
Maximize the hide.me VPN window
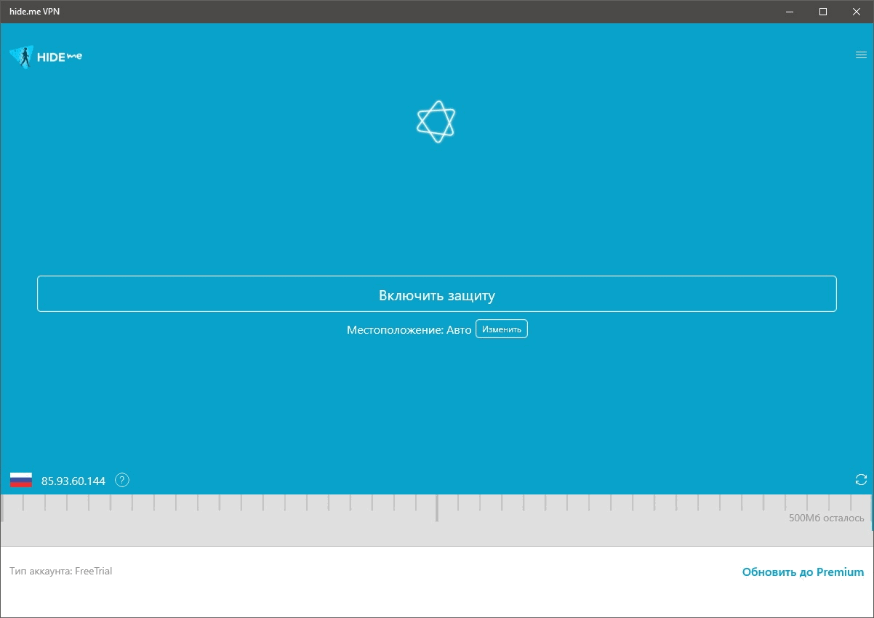click(x=823, y=11)
